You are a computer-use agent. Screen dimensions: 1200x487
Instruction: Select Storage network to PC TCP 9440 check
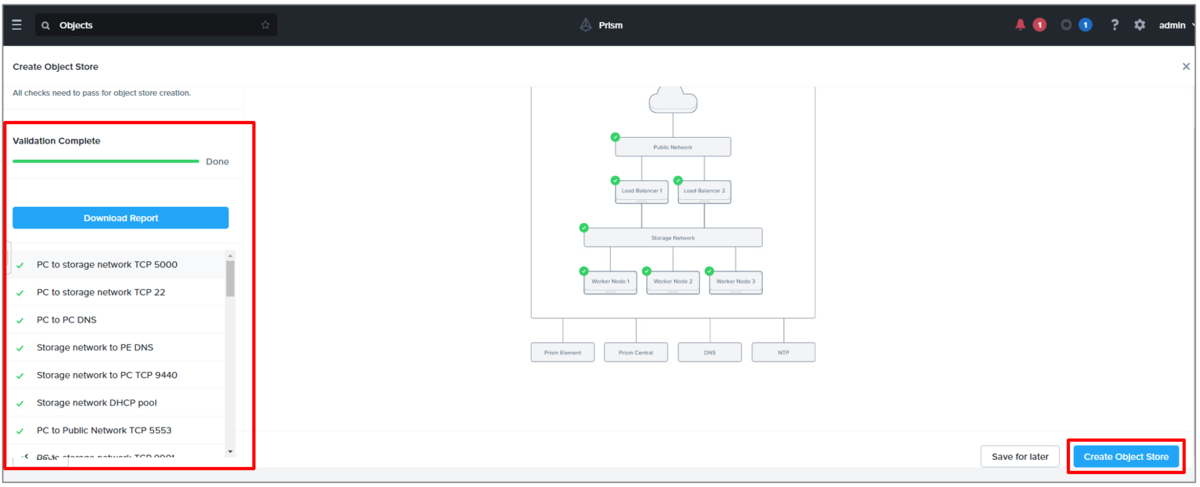click(x=119, y=375)
